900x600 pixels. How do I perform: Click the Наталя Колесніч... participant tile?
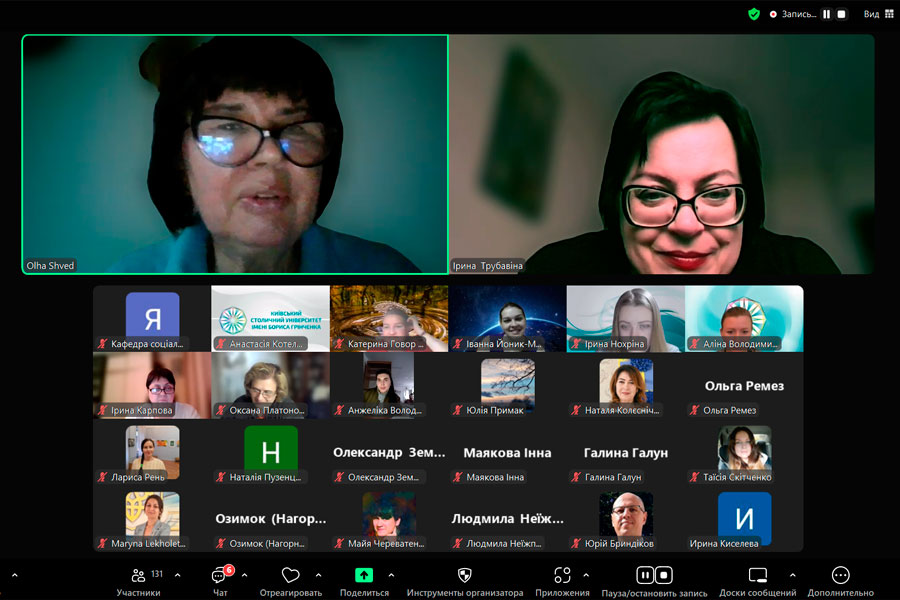tap(626, 385)
